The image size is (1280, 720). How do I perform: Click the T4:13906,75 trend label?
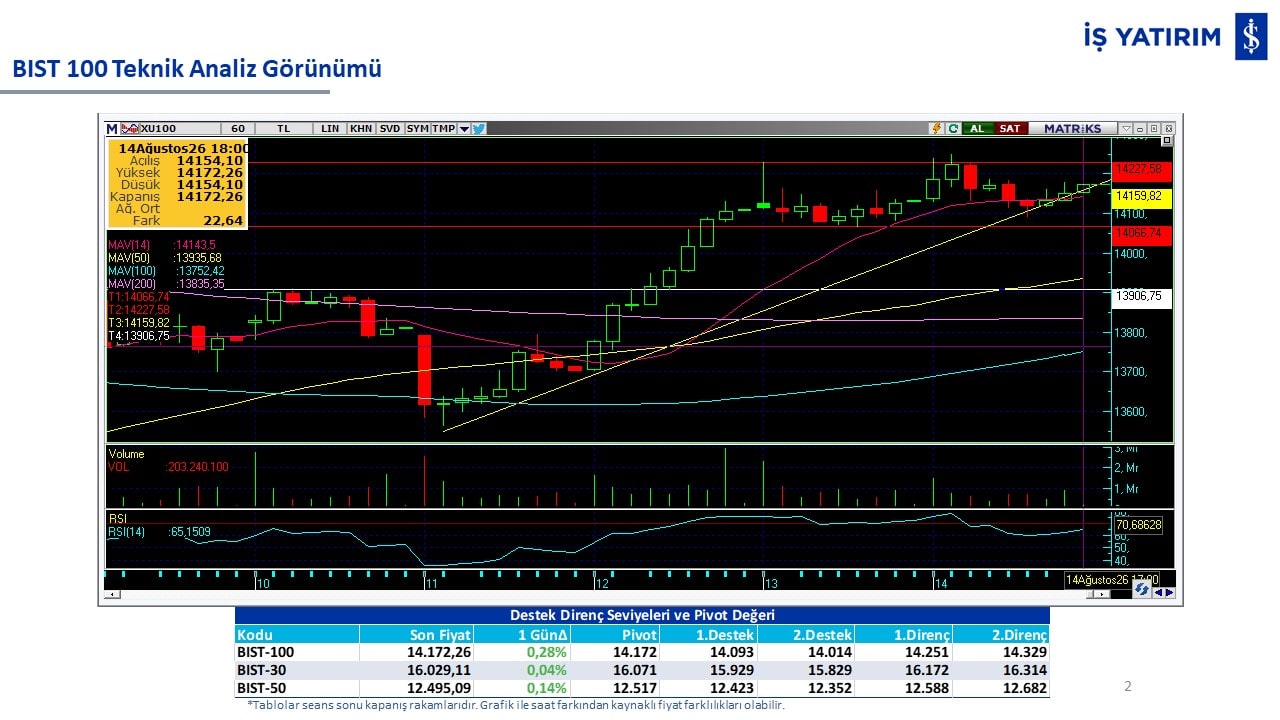tap(139, 336)
